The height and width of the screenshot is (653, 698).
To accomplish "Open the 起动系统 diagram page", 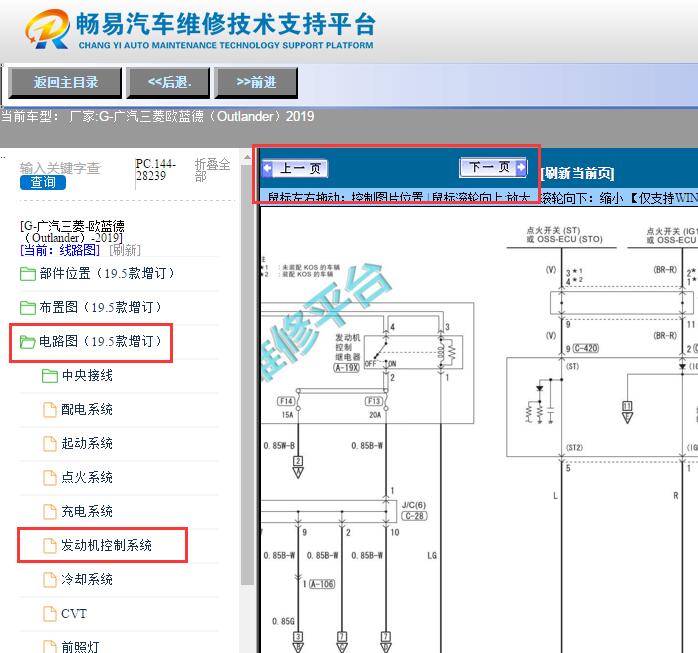I will click(x=87, y=443).
